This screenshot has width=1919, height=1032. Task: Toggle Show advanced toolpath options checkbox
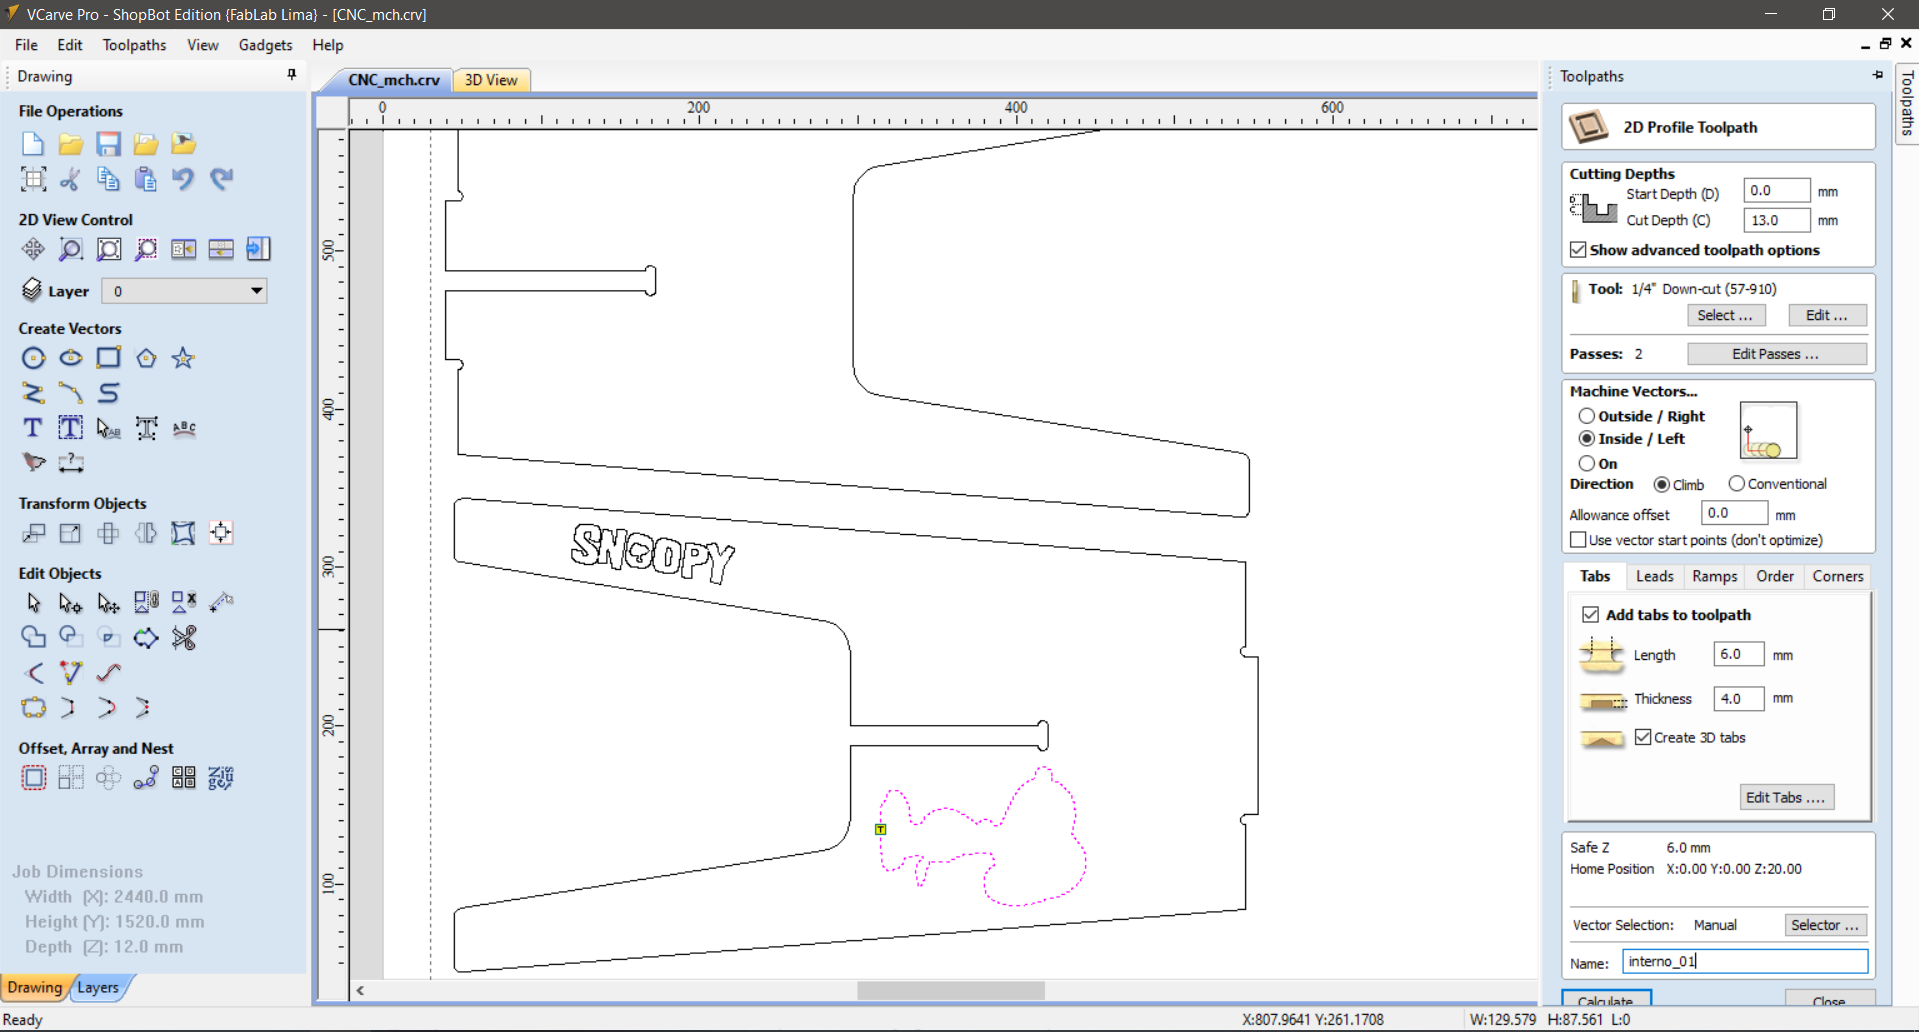1578,250
